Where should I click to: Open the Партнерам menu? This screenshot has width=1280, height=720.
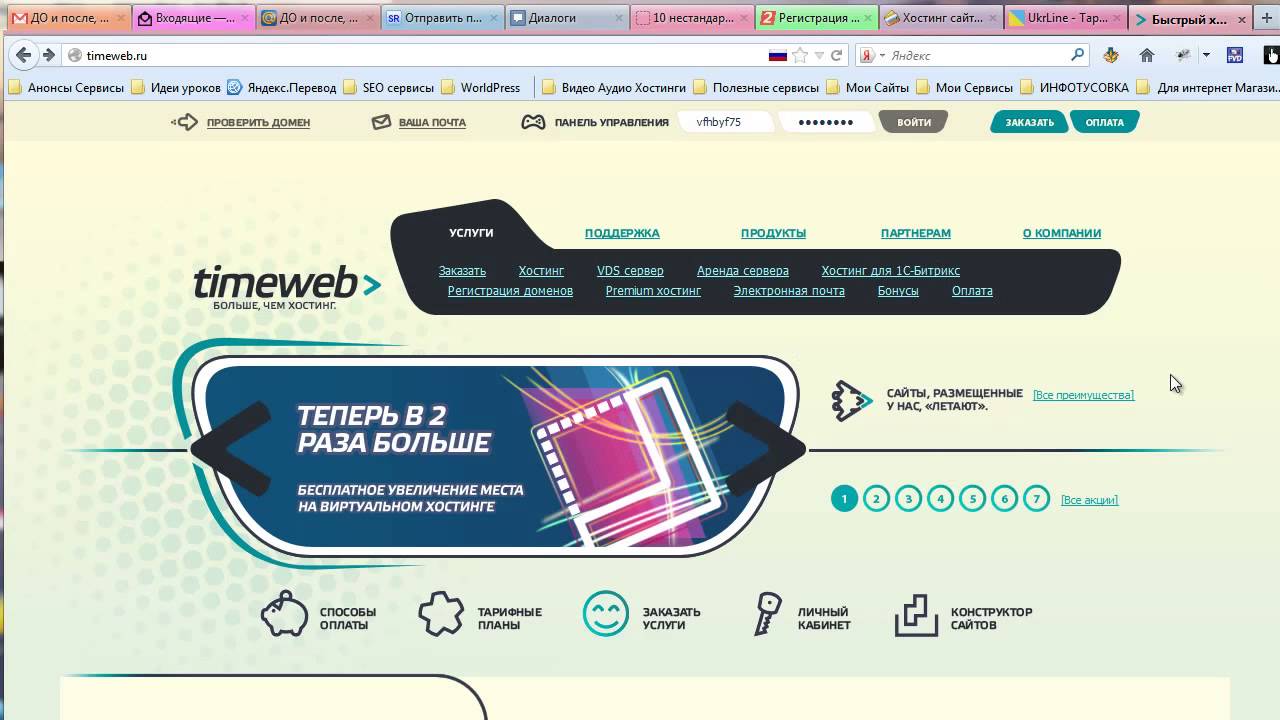tap(916, 233)
